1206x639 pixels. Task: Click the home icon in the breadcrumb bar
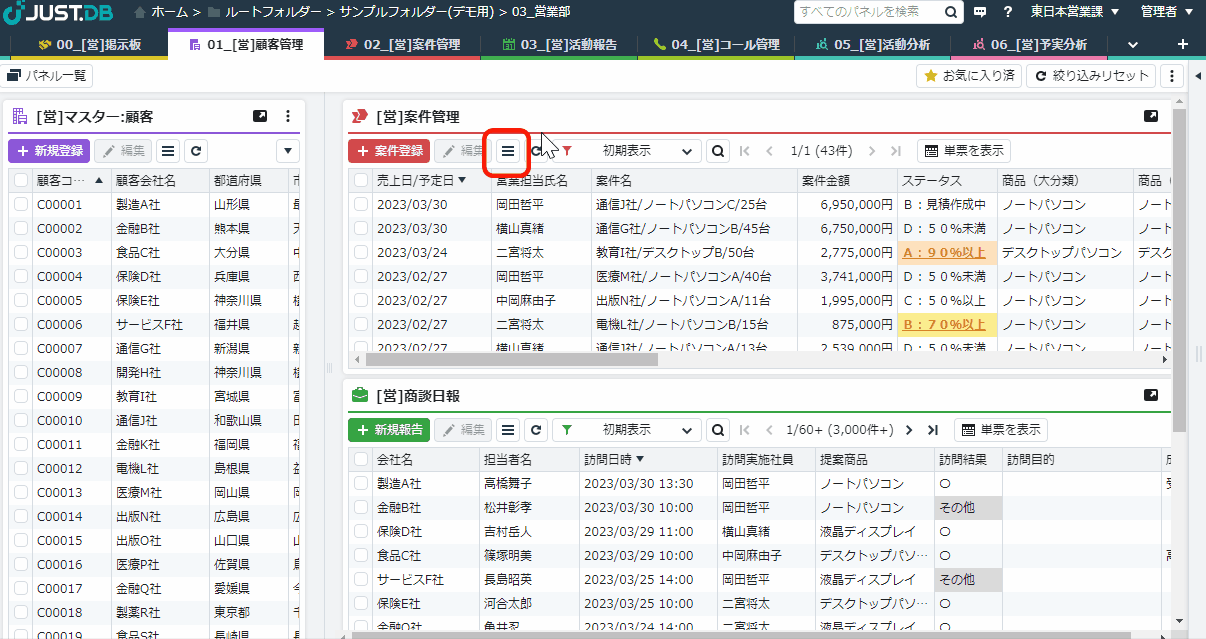click(x=137, y=12)
